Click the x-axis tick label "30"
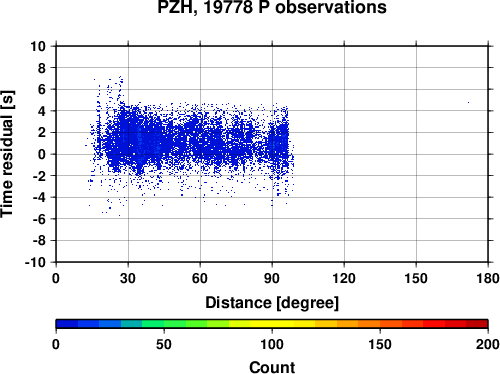The height and width of the screenshot is (374, 500). pos(128,278)
